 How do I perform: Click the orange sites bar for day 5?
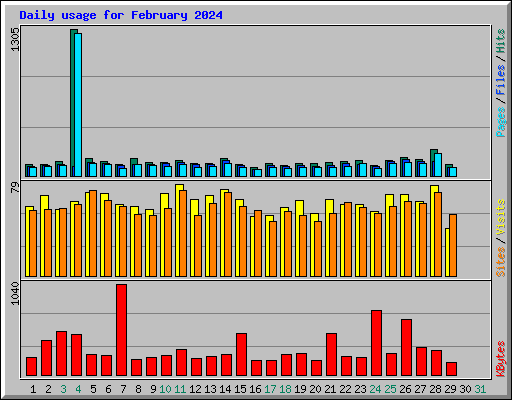tap(93, 233)
